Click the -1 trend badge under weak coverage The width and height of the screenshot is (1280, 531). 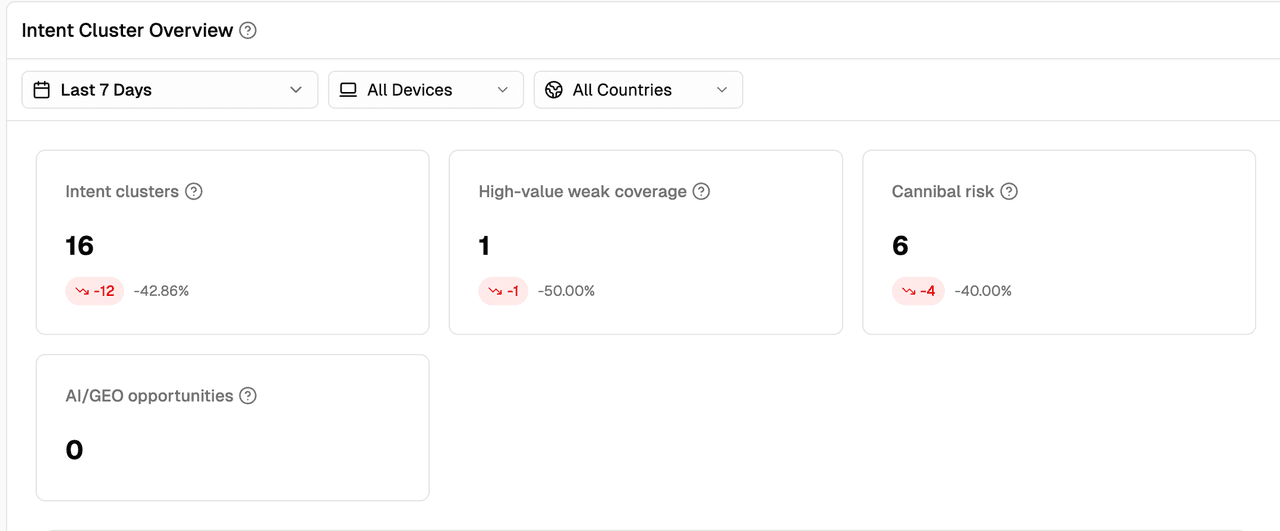pos(503,291)
